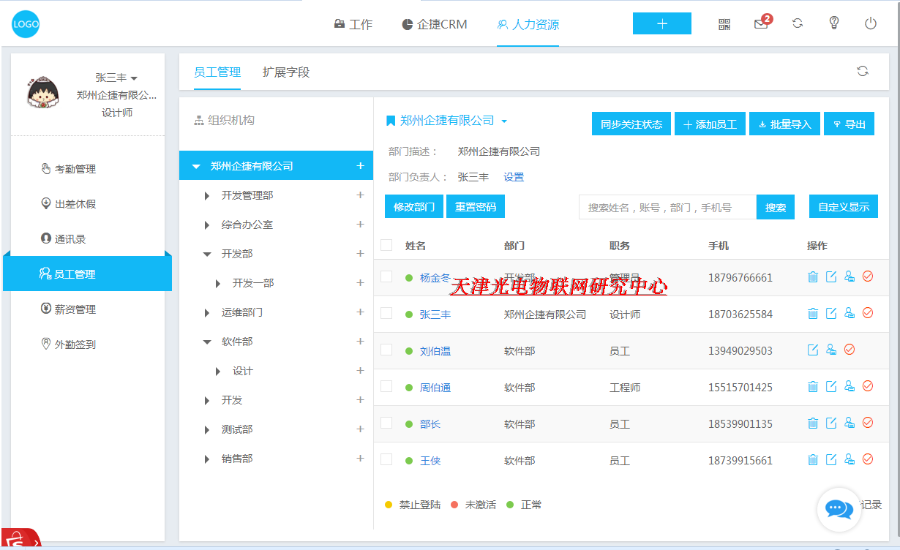Viewport: 900px width, 550px height.
Task: Collapse the 开发部 tree node
Action: (x=207, y=254)
